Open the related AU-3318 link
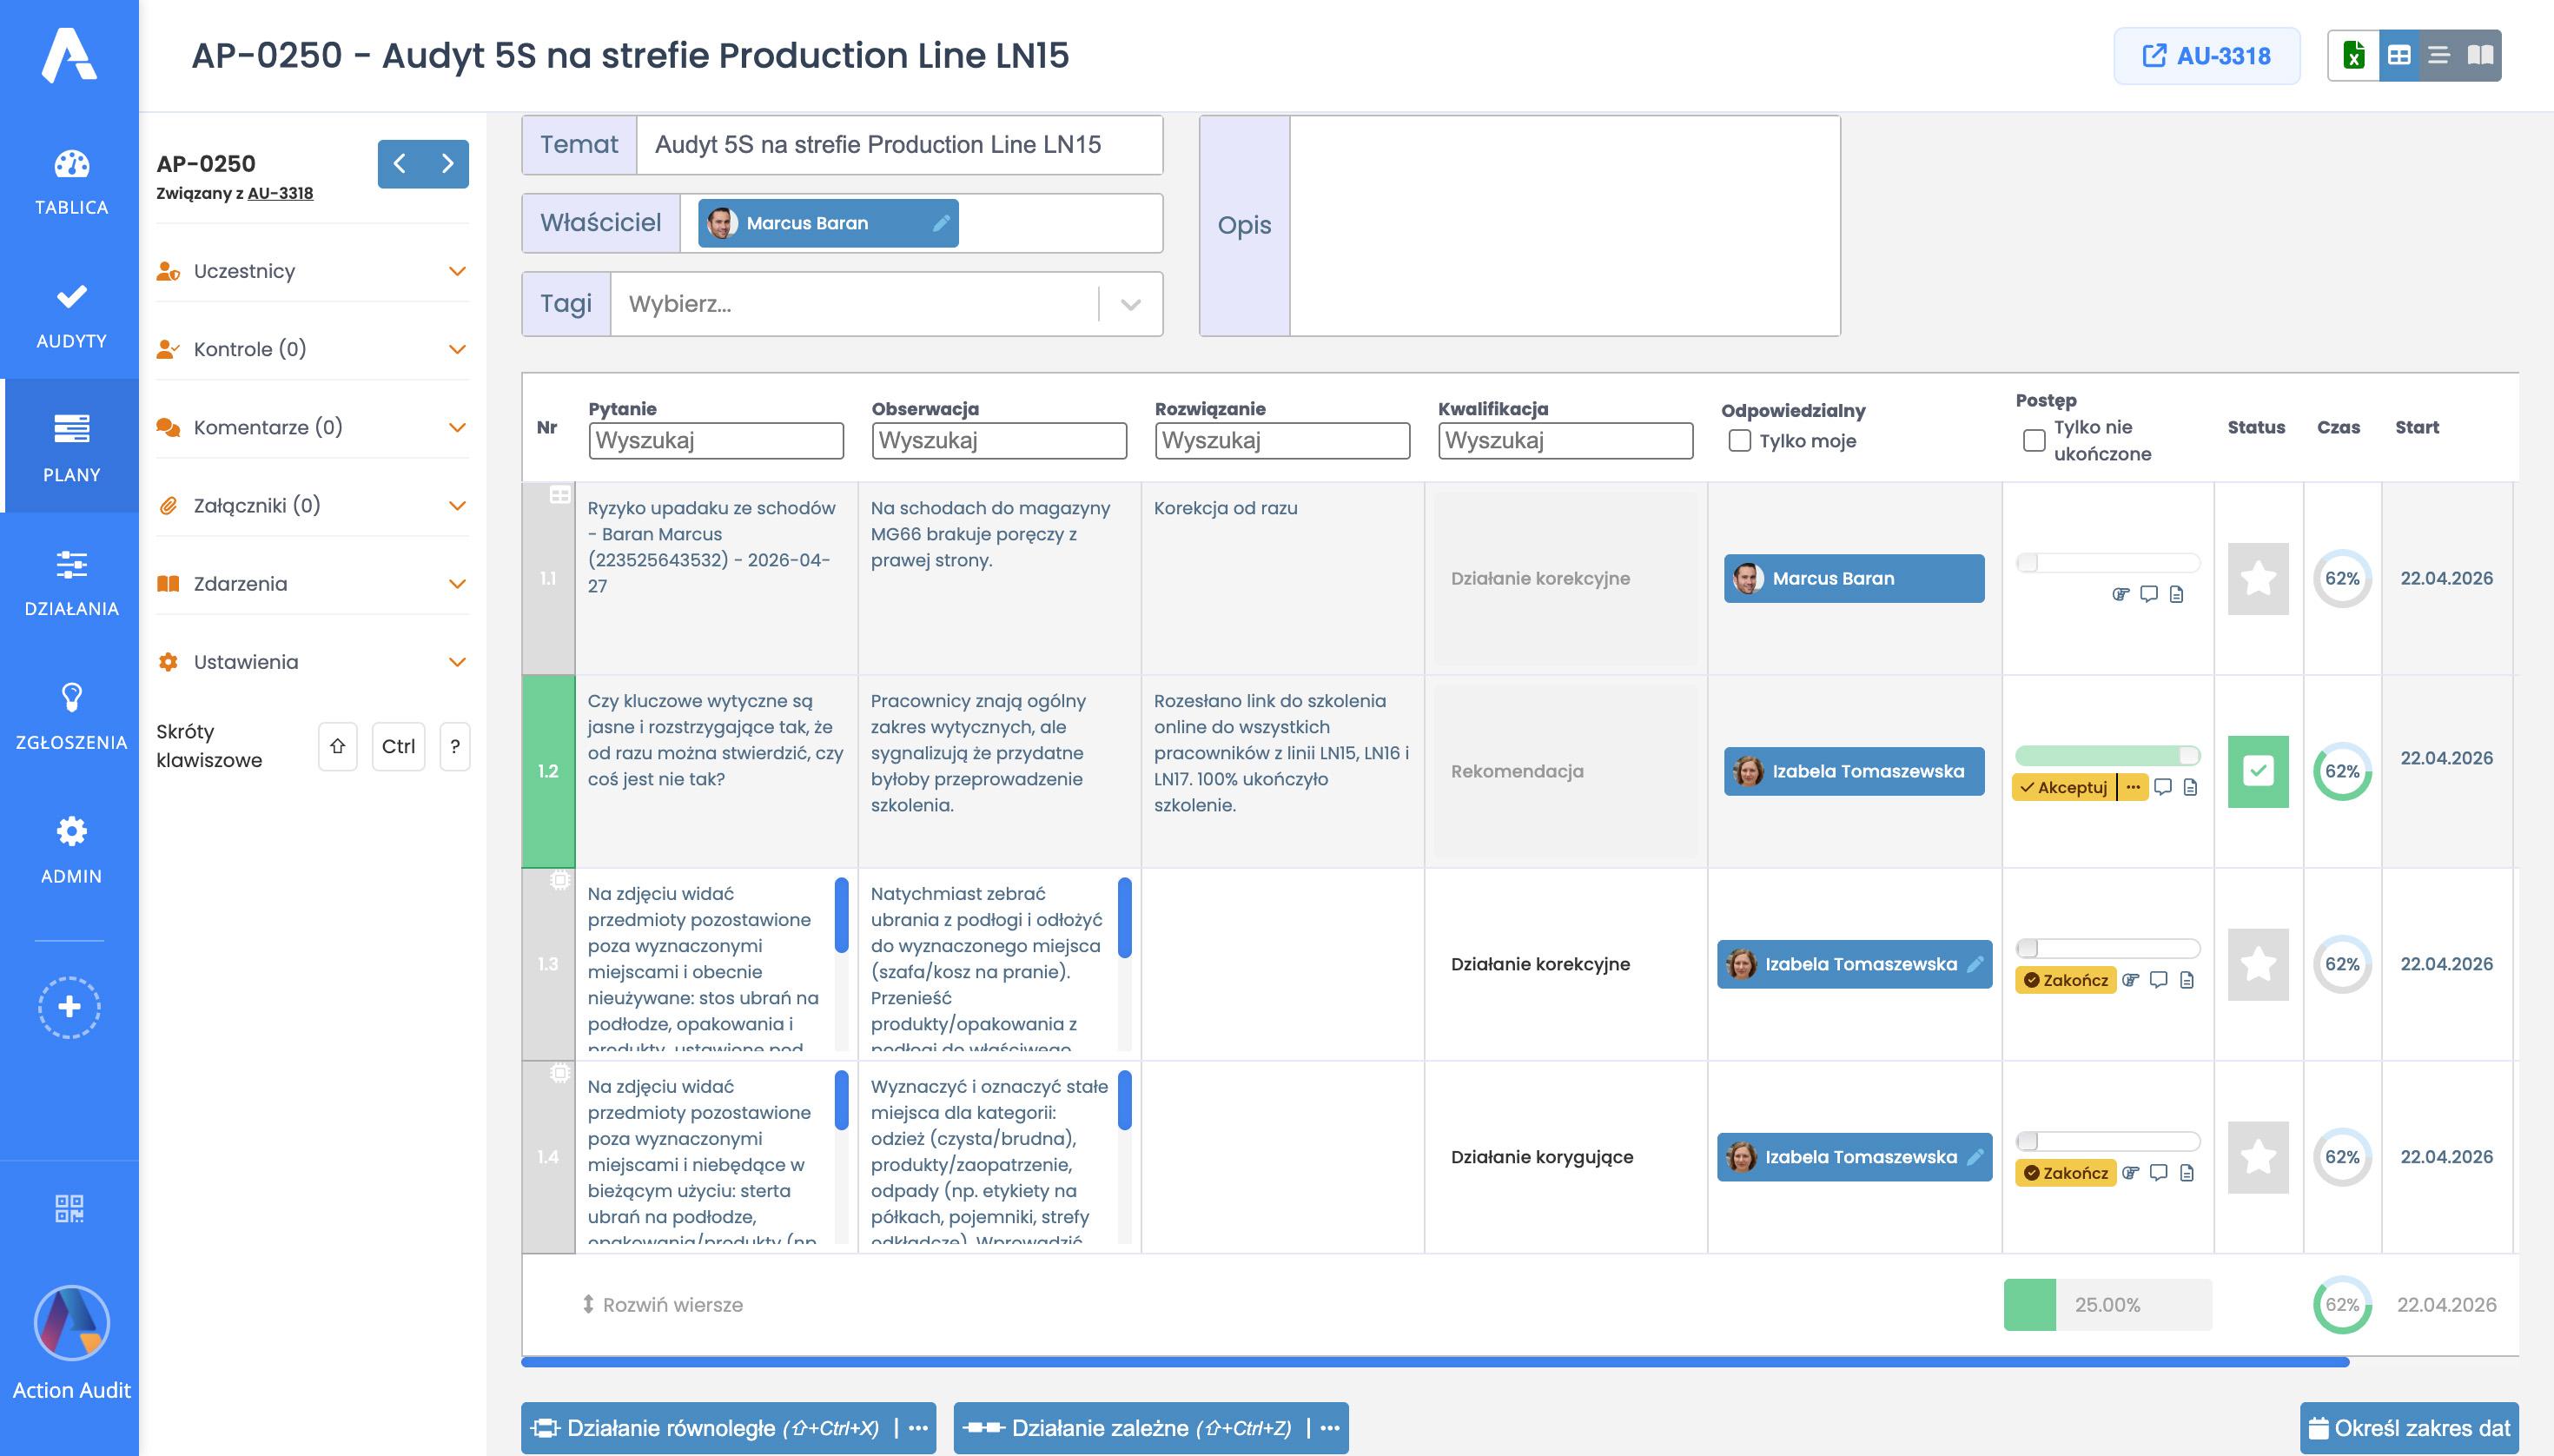The height and width of the screenshot is (1456, 2554). coord(2207,56)
